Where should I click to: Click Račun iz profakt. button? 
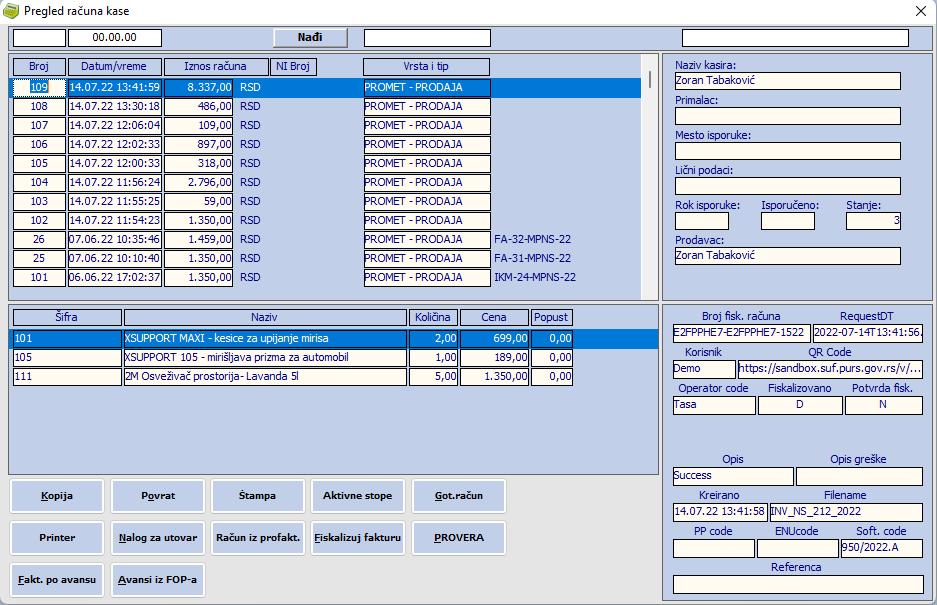point(258,537)
